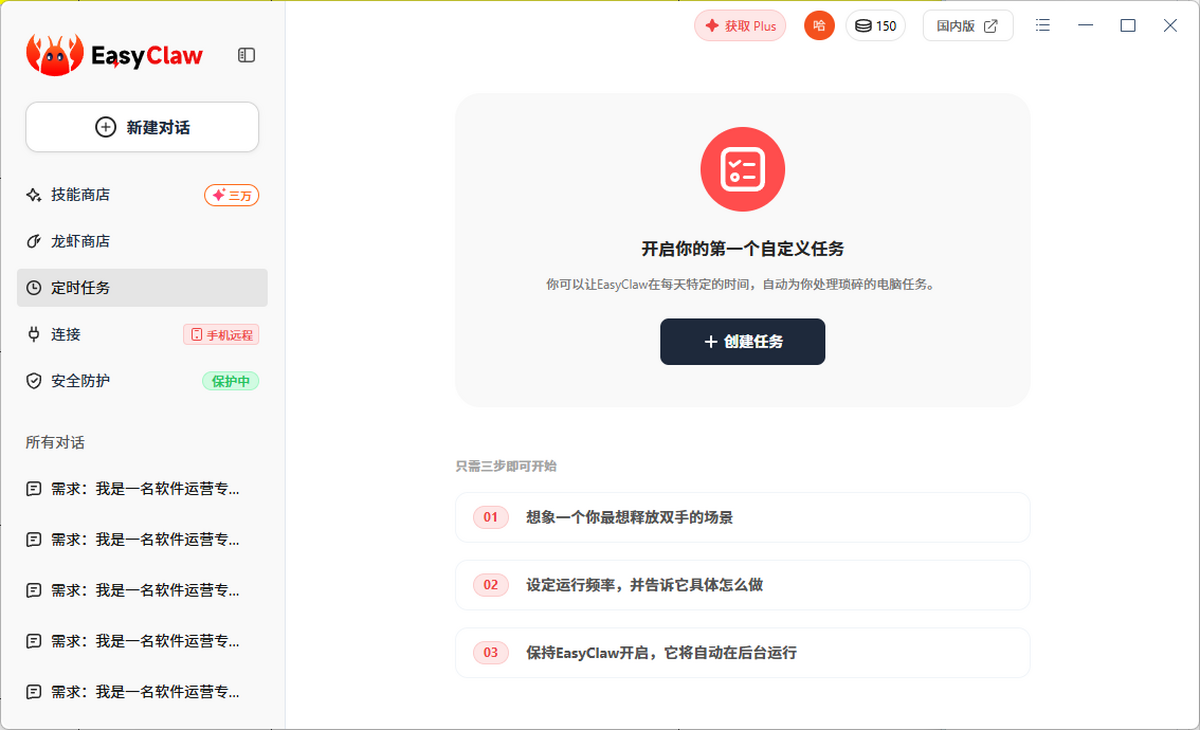Open the hamburger list menu icon
Viewport: 1200px width, 730px height.
tap(1043, 26)
